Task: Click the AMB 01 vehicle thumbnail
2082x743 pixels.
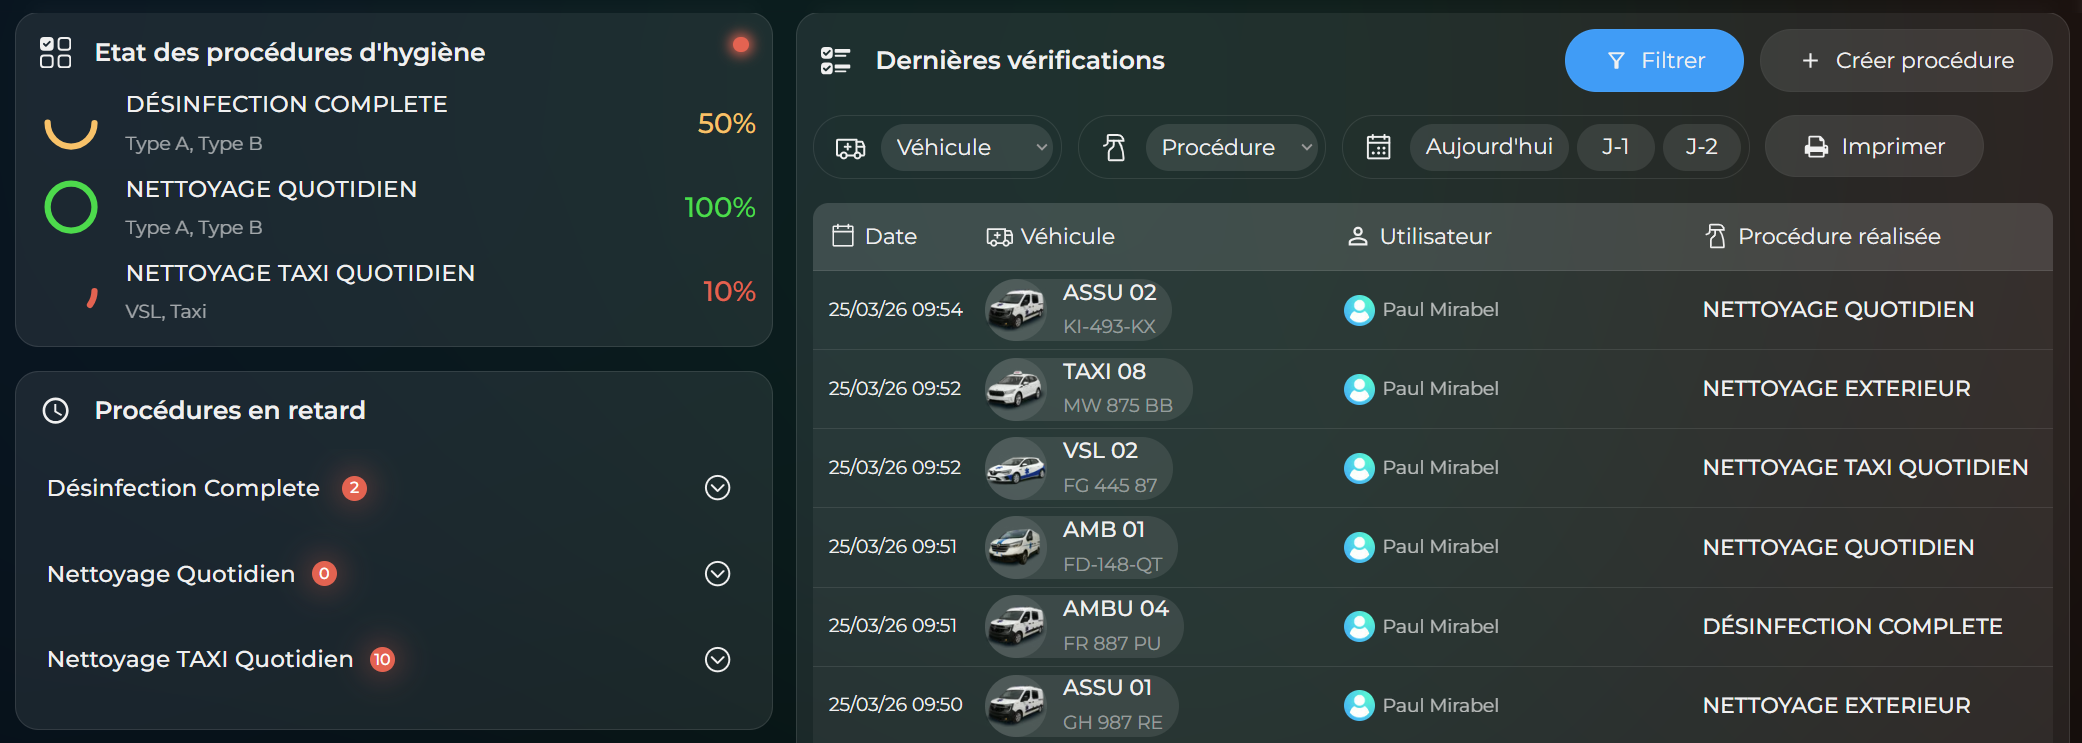Action: tap(1016, 547)
